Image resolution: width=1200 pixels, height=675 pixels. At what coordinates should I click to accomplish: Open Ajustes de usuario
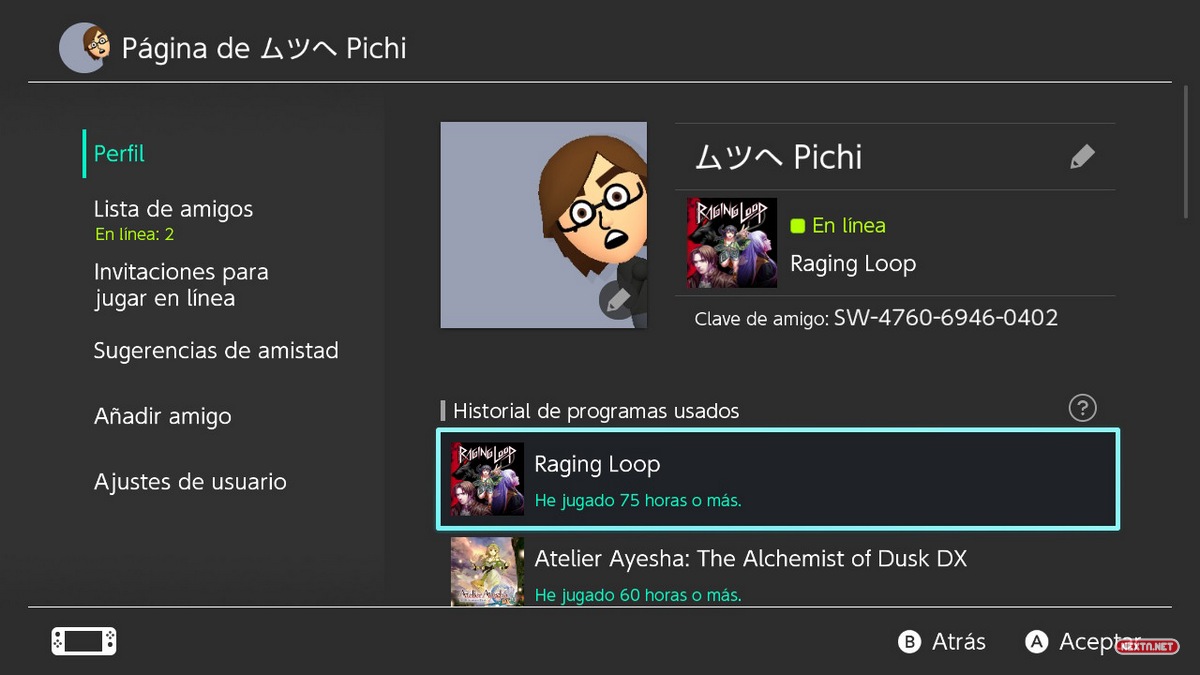click(190, 482)
